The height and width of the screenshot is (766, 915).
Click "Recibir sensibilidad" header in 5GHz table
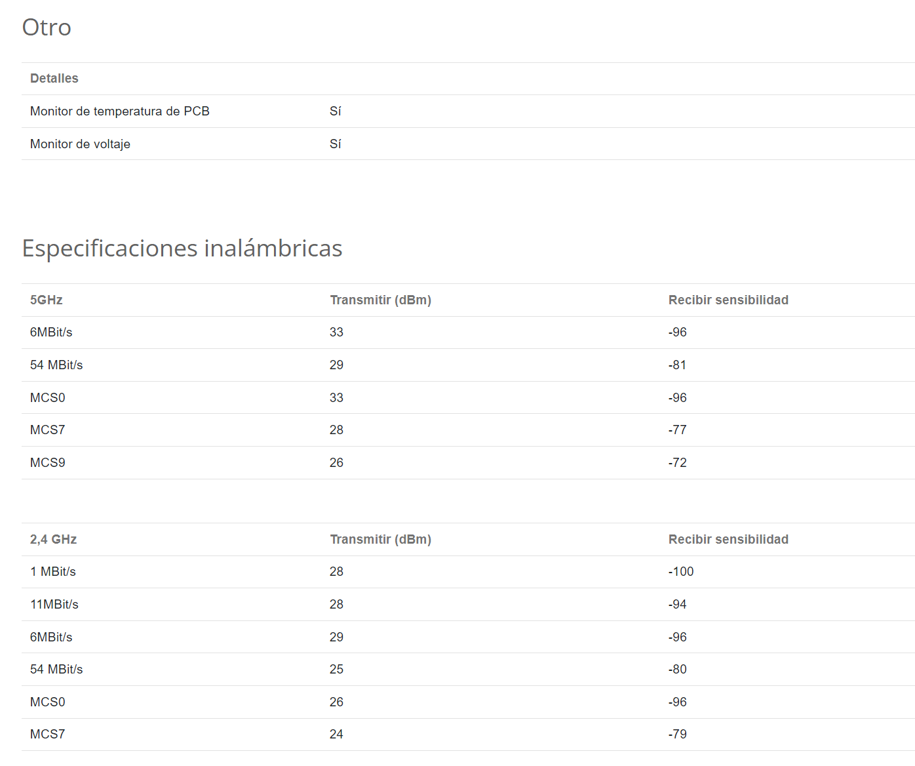728,300
